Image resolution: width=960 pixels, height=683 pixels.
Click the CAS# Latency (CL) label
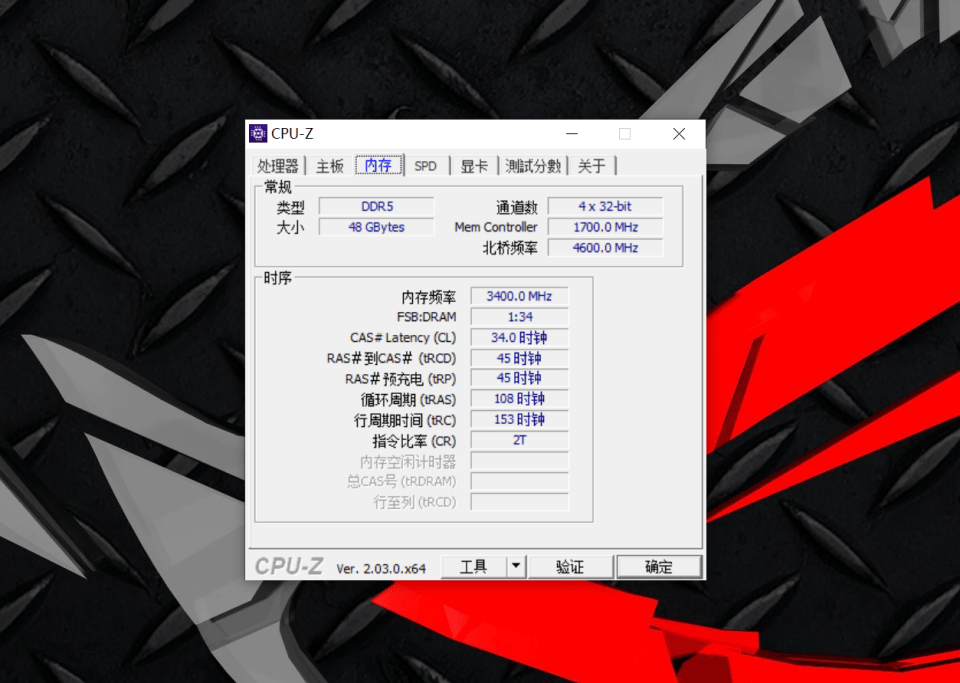pos(403,338)
